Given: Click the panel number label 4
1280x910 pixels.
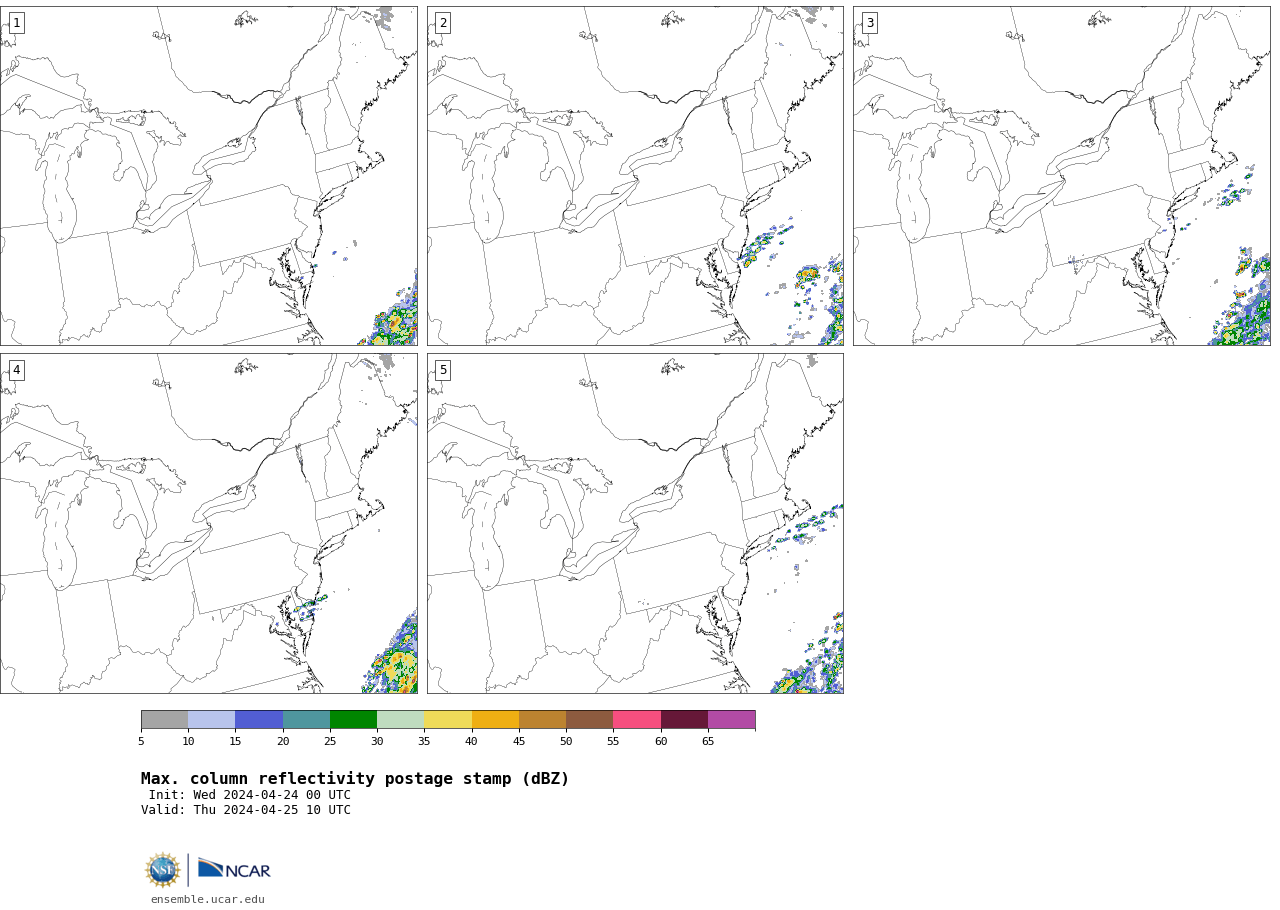Looking at the screenshot, I should [x=16, y=370].
